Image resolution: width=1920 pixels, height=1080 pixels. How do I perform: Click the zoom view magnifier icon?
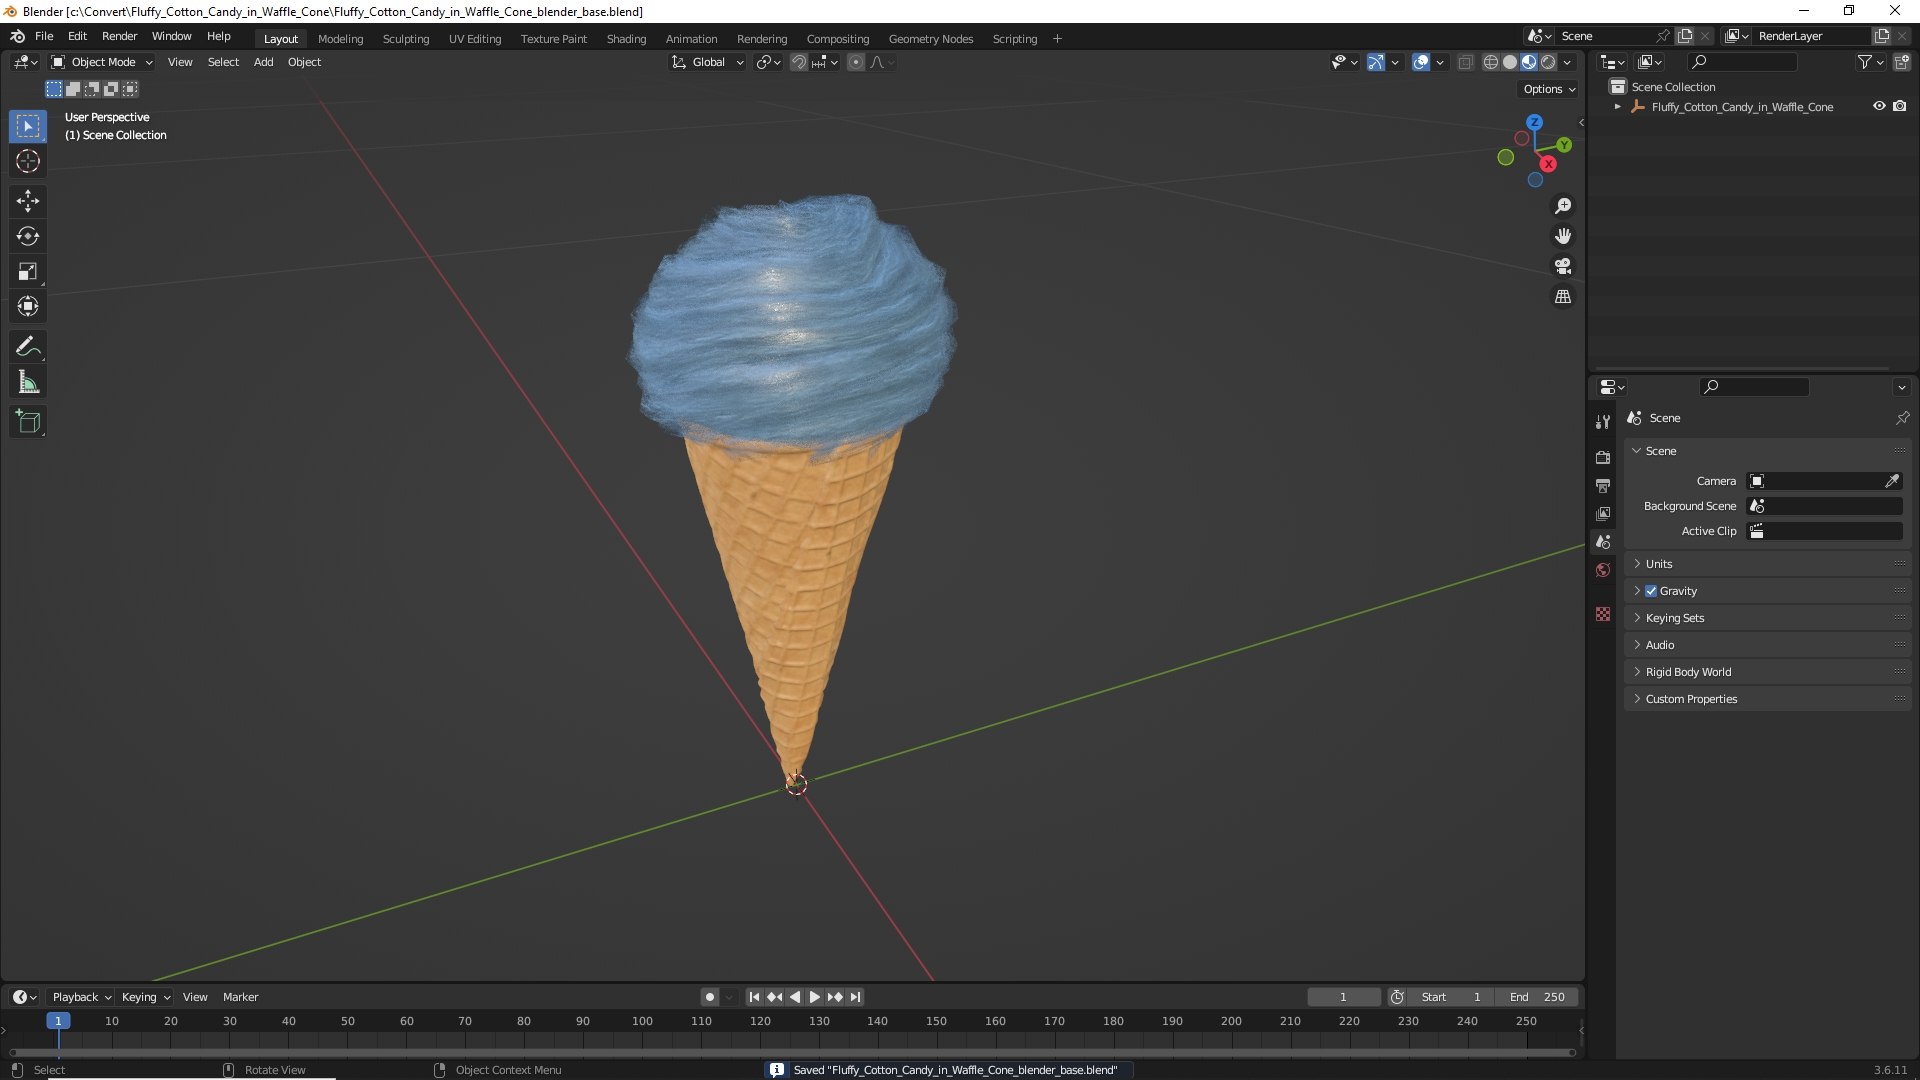click(x=1563, y=206)
